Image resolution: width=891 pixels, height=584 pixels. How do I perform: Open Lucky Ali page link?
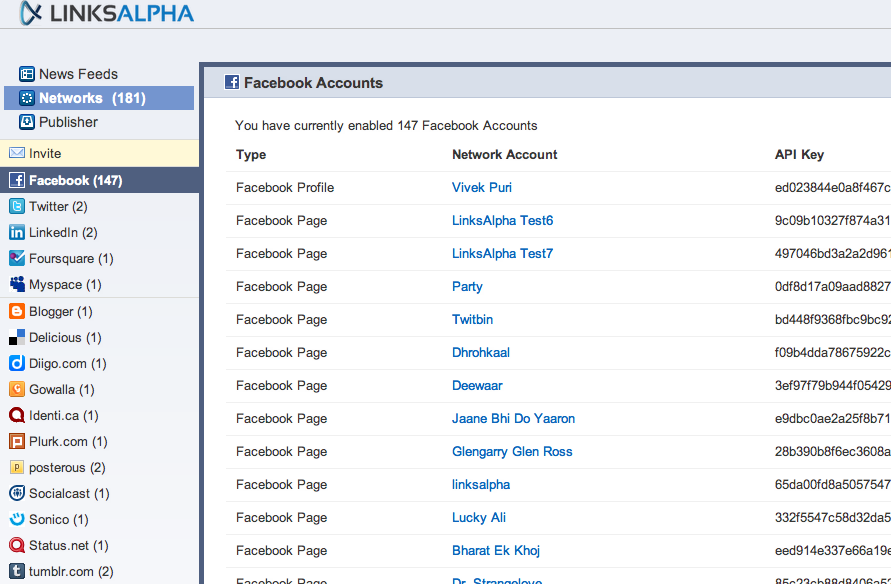point(478,517)
